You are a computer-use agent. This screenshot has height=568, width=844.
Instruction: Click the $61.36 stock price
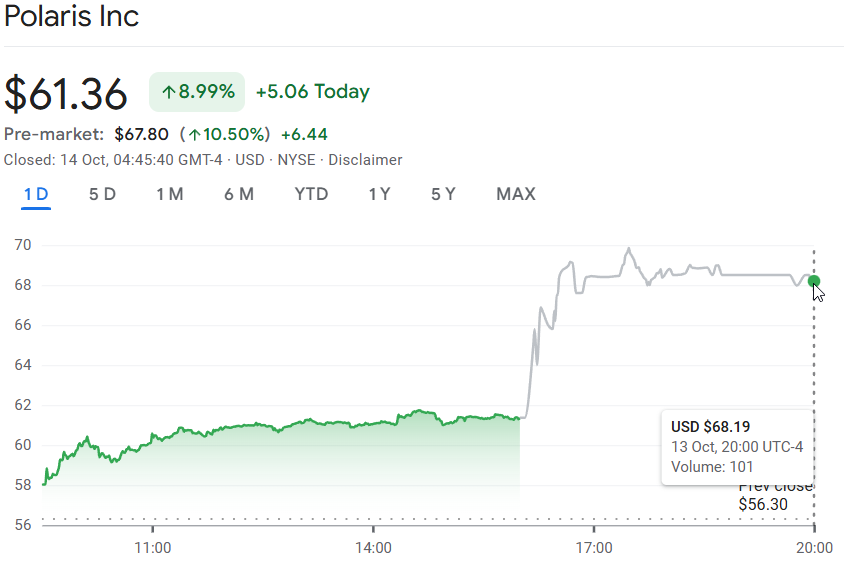[66, 94]
